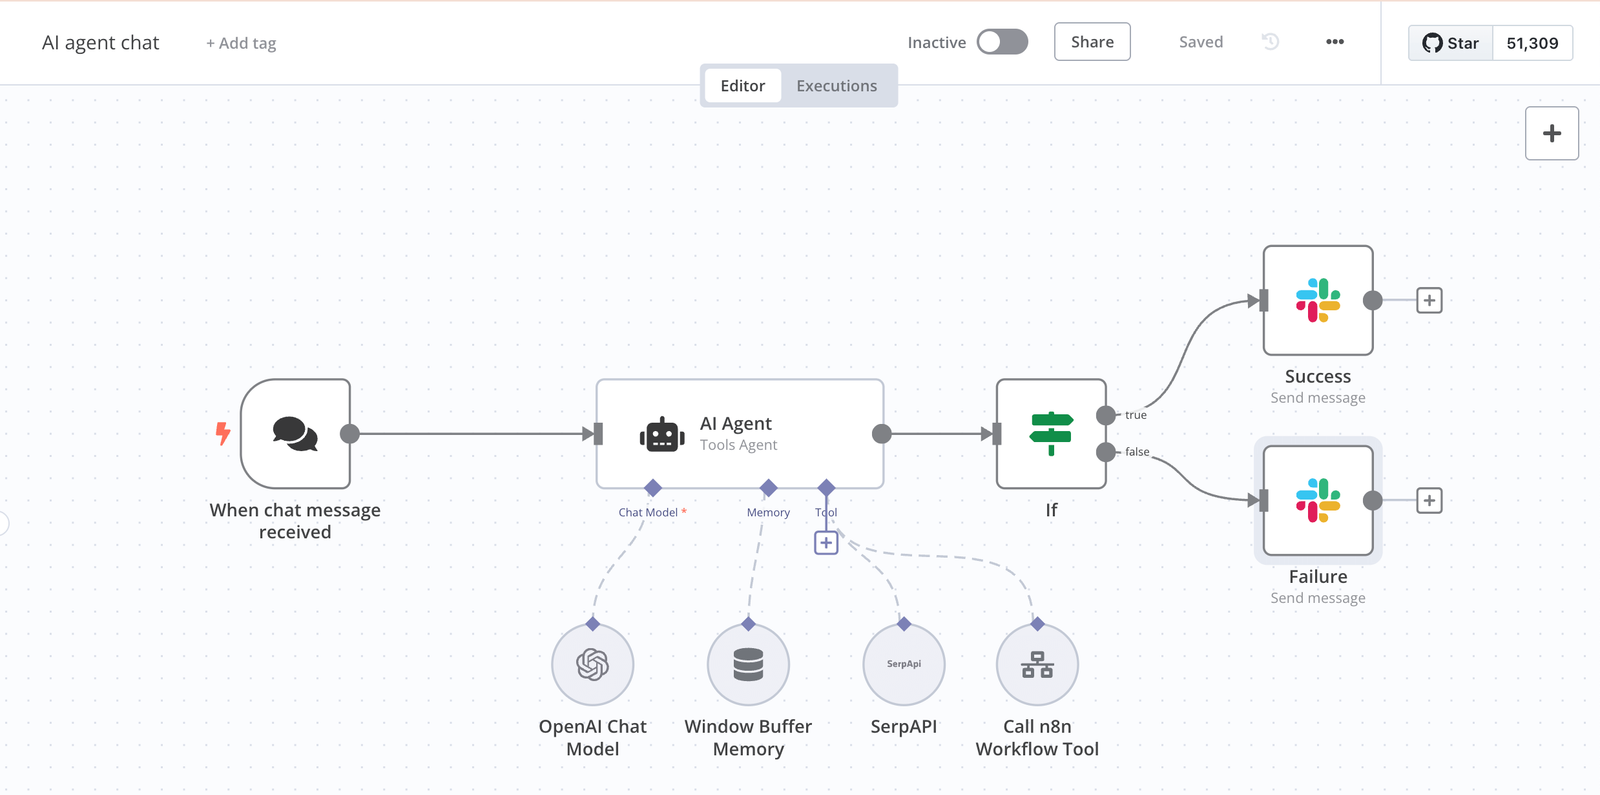The width and height of the screenshot is (1600, 795).
Task: Click the Chat Model diamond connector
Action: click(x=653, y=488)
